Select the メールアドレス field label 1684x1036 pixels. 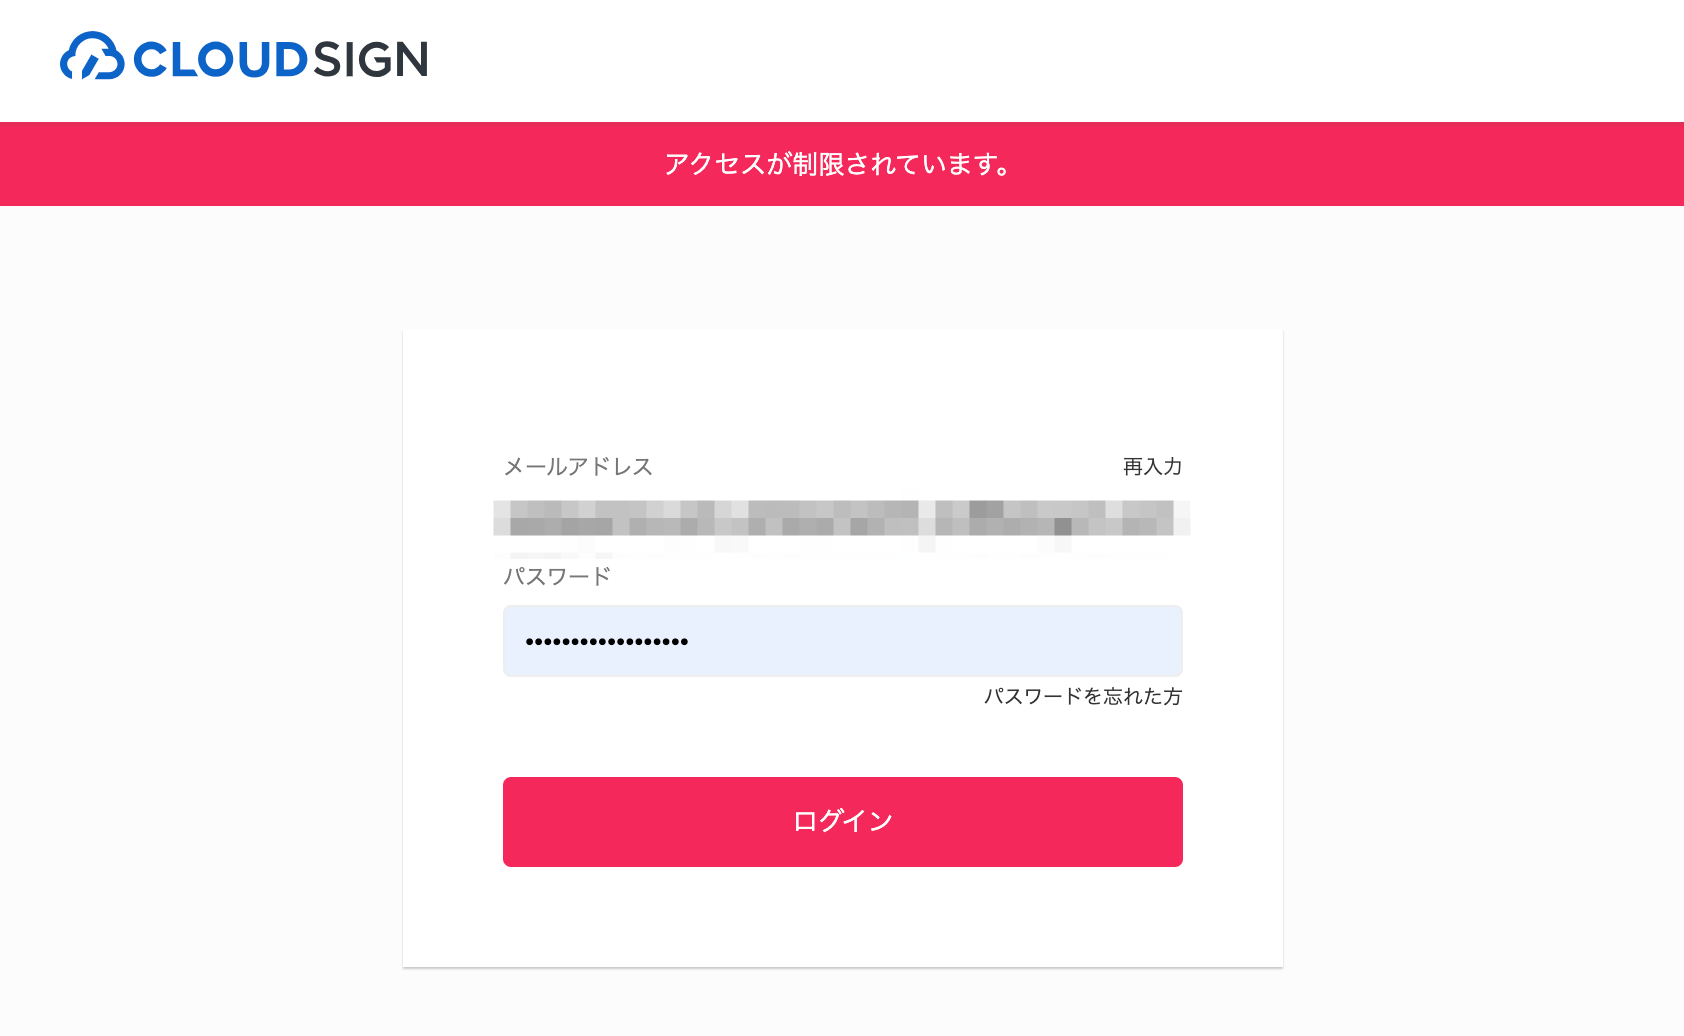coord(578,467)
